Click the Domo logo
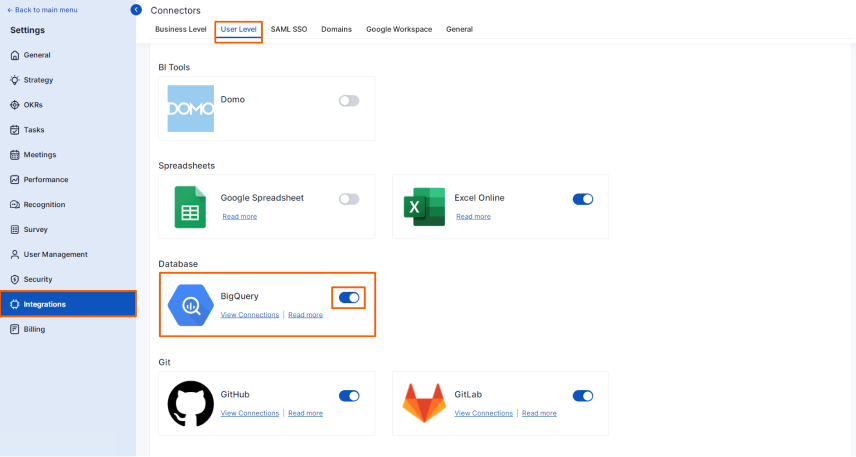Screen dimensions: 856x457 (x=191, y=109)
